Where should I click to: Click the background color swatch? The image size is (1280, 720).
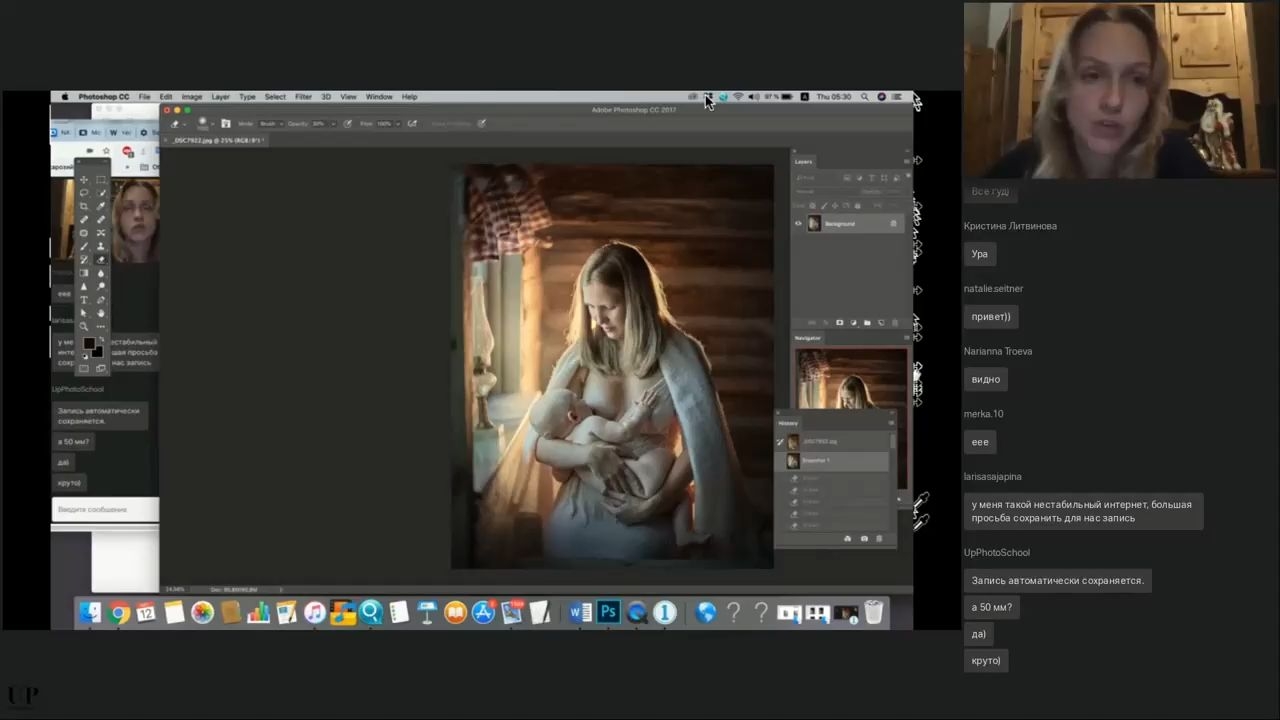point(97,352)
